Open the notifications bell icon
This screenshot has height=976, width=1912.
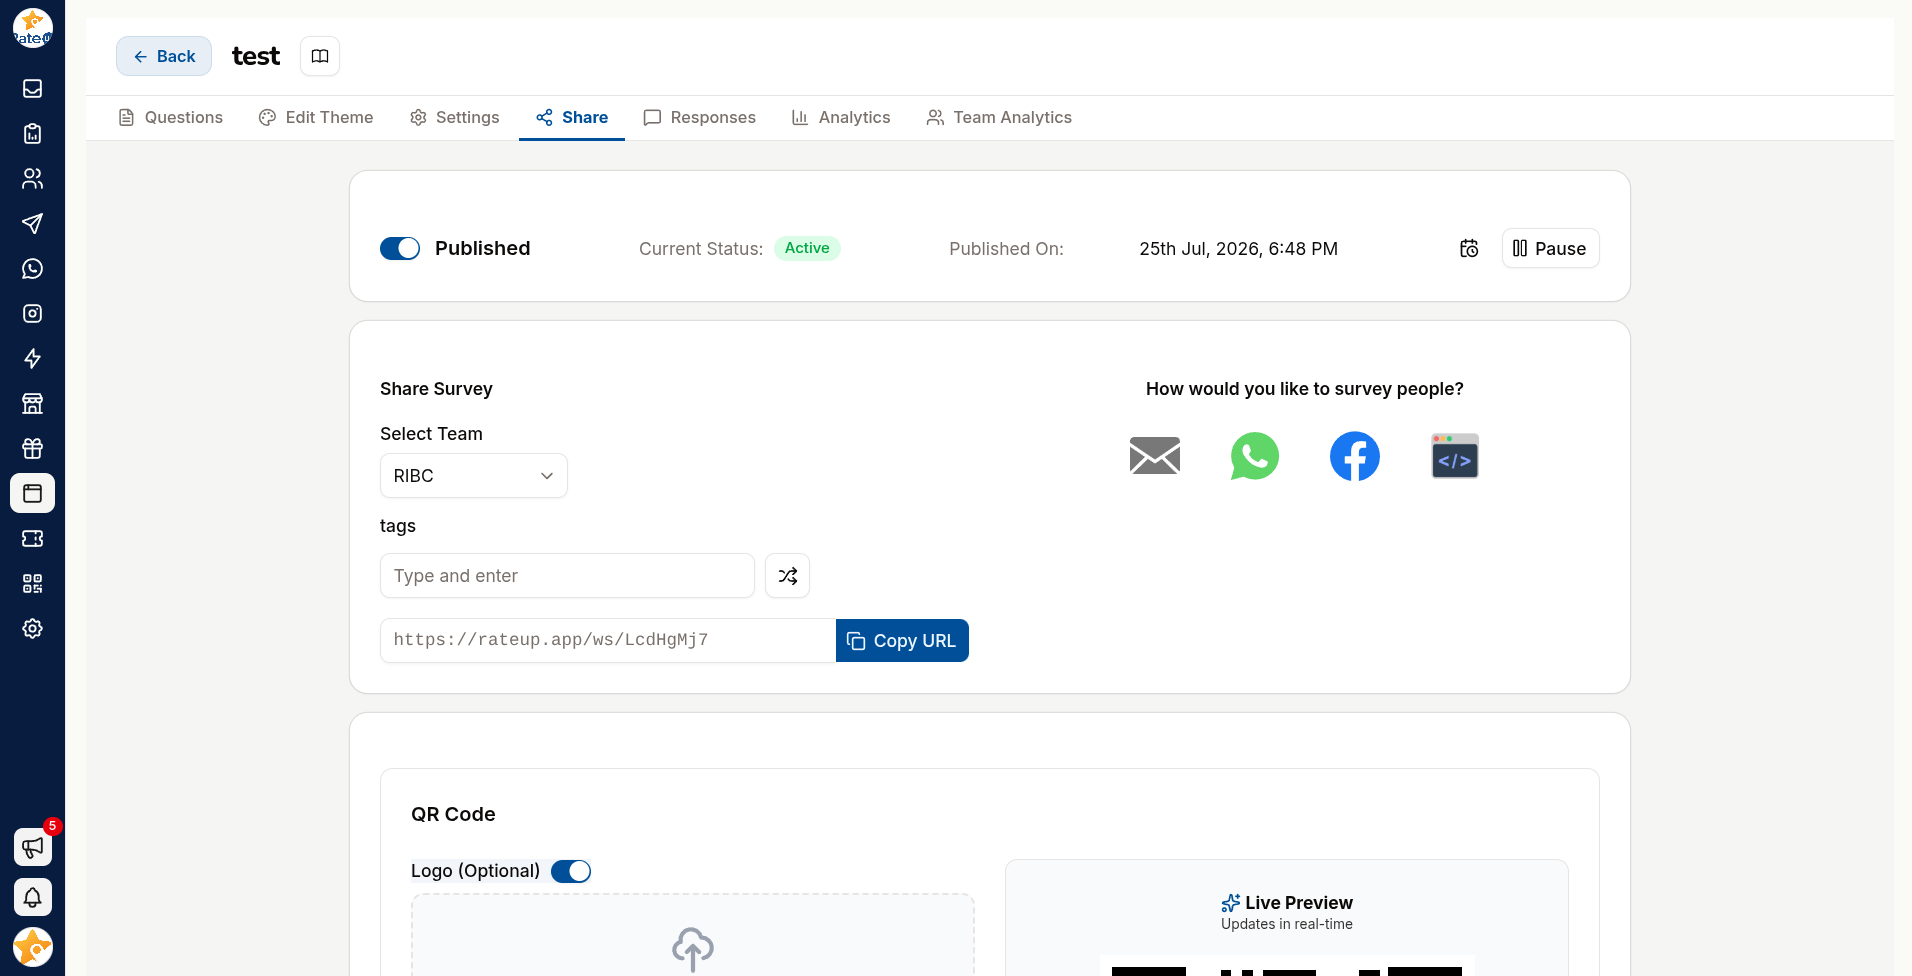point(32,897)
